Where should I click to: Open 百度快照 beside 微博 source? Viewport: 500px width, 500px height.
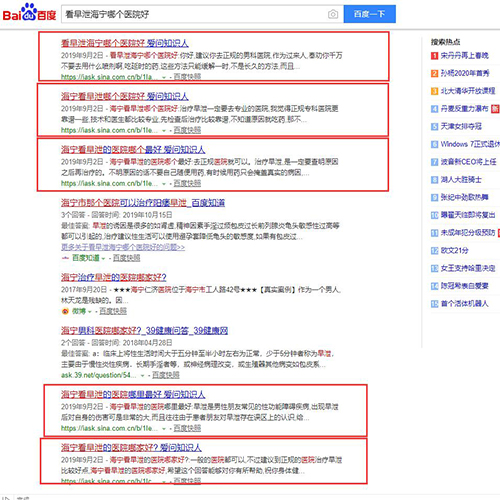(113, 311)
